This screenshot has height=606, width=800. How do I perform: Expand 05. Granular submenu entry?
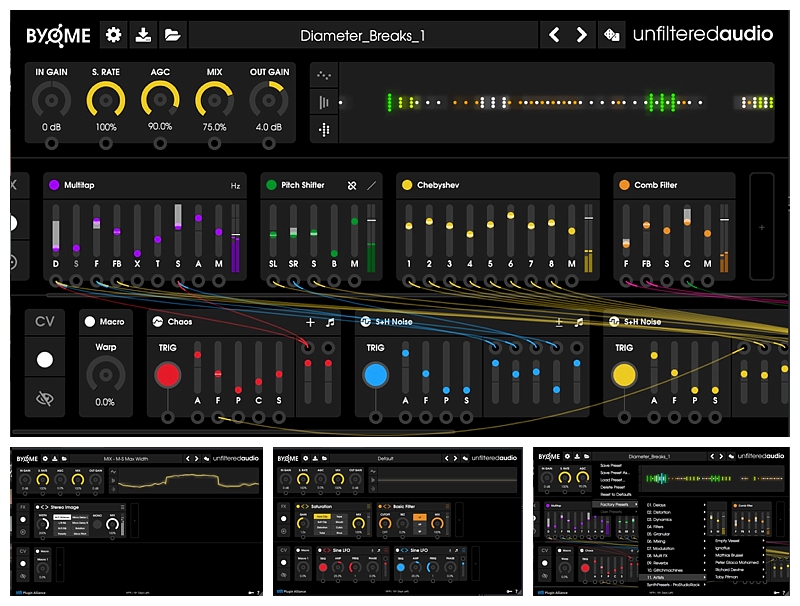tap(672, 534)
